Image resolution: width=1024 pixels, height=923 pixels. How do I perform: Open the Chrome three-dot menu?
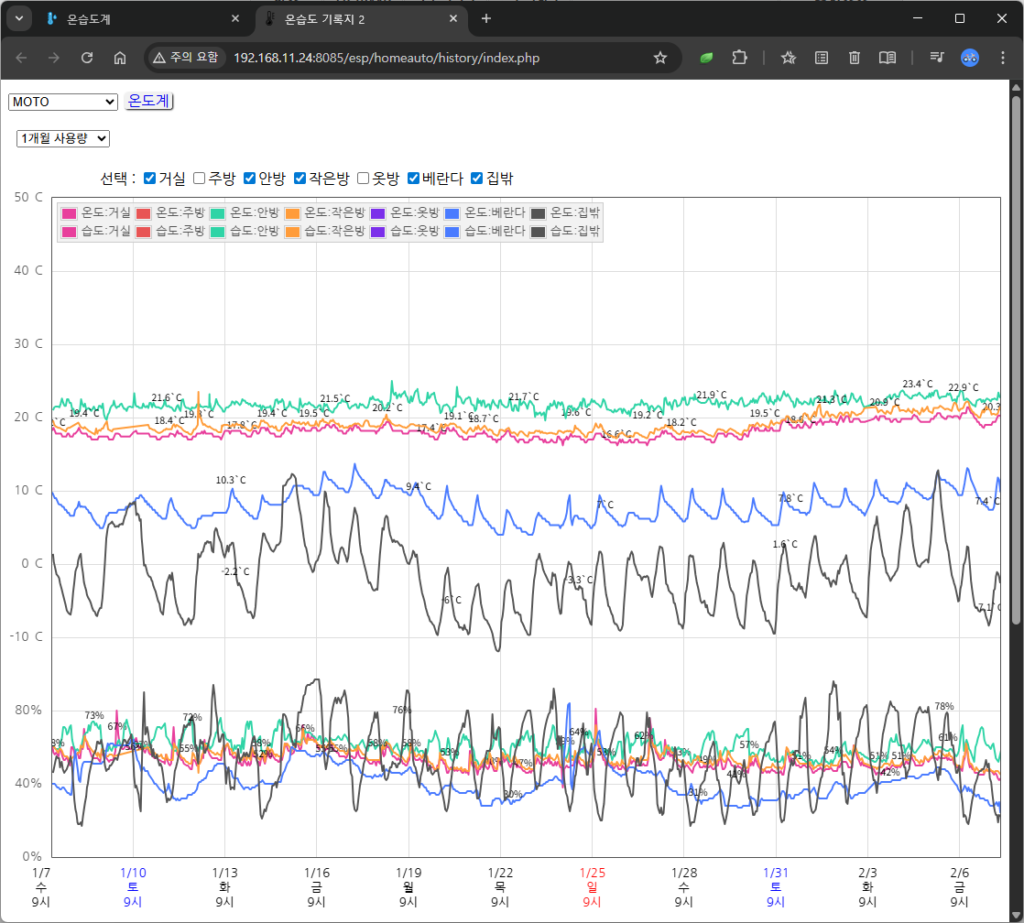pos(1002,58)
